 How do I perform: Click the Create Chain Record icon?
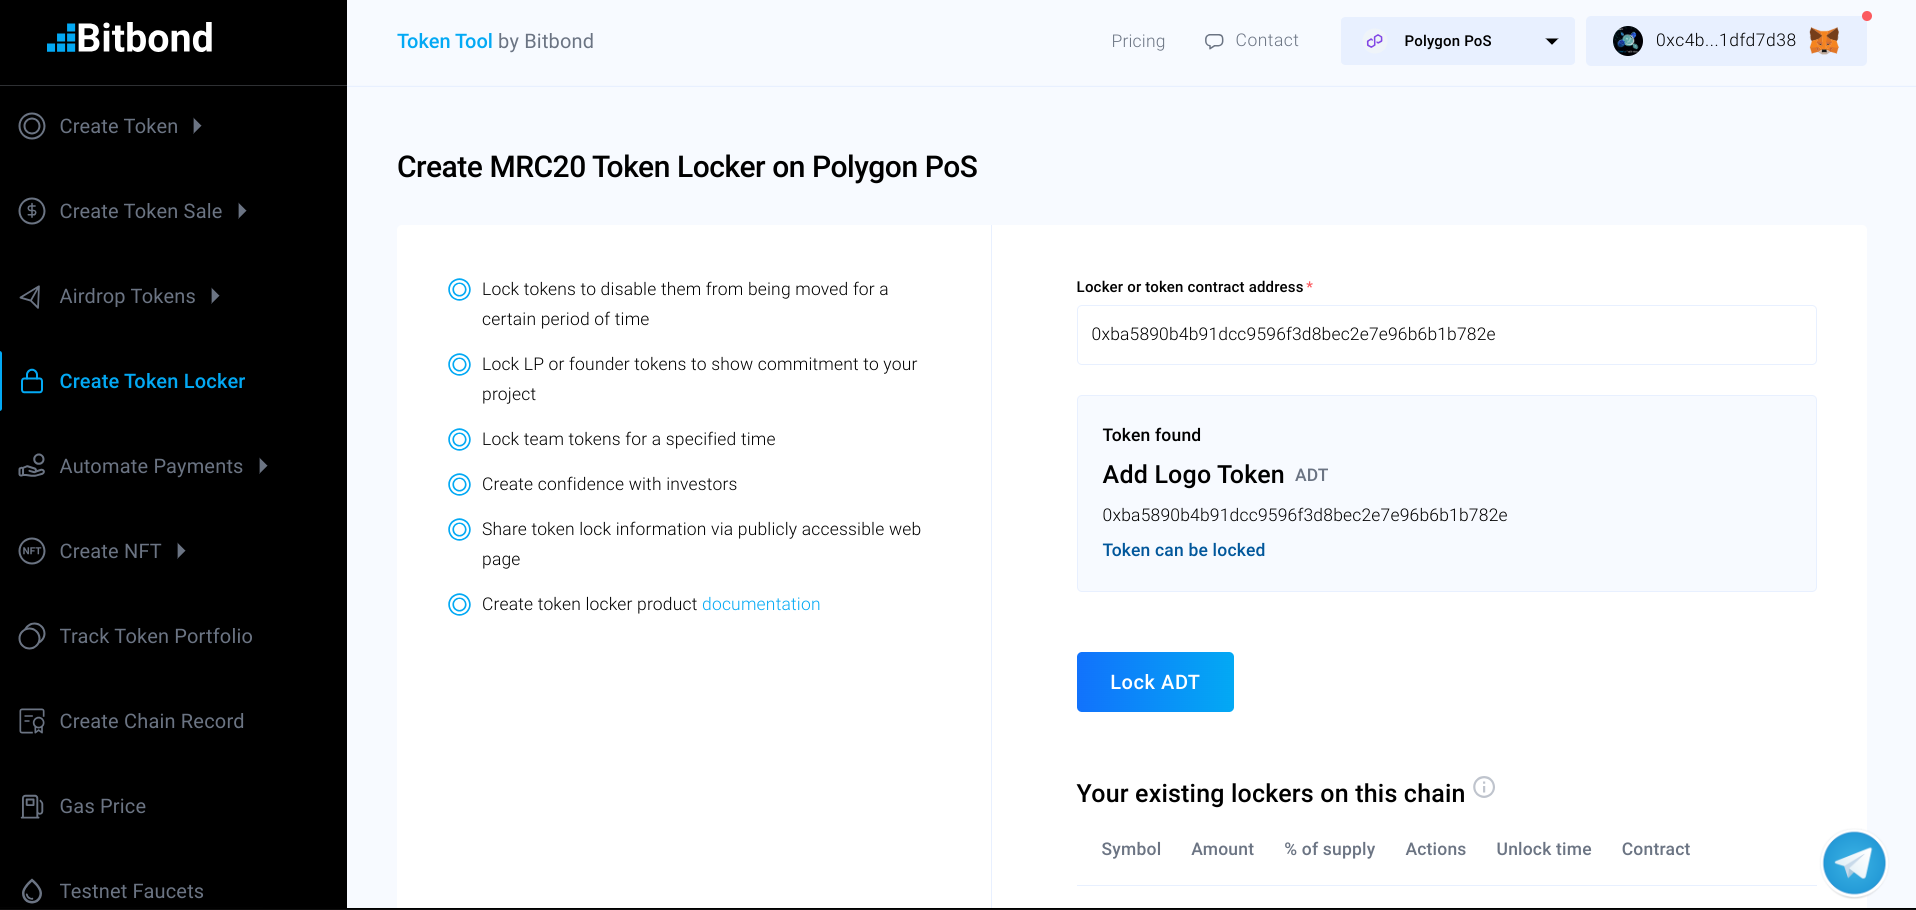[32, 721]
